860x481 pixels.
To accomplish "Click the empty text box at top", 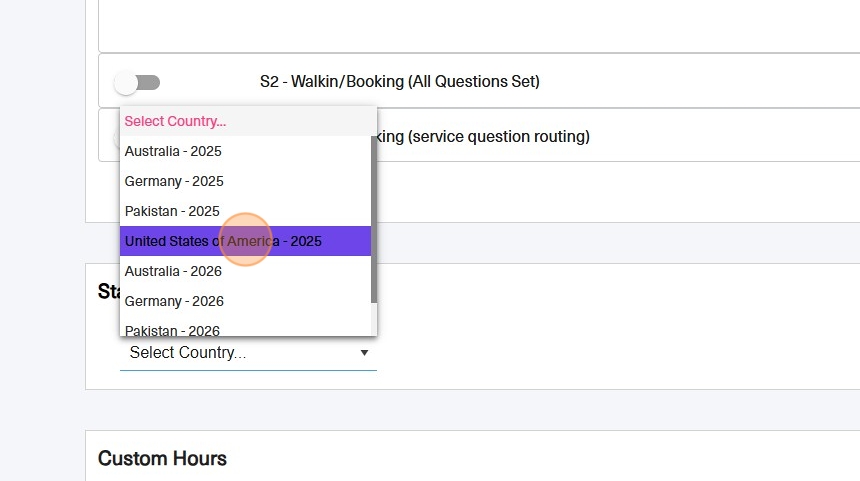I will pyautogui.click(x=478, y=25).
